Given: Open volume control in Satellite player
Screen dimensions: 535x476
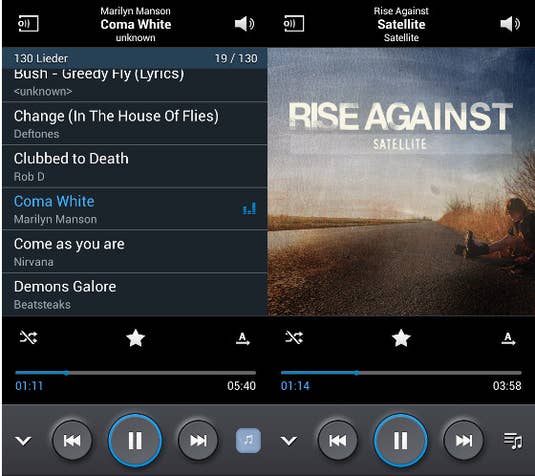Looking at the screenshot, I should 510,24.
